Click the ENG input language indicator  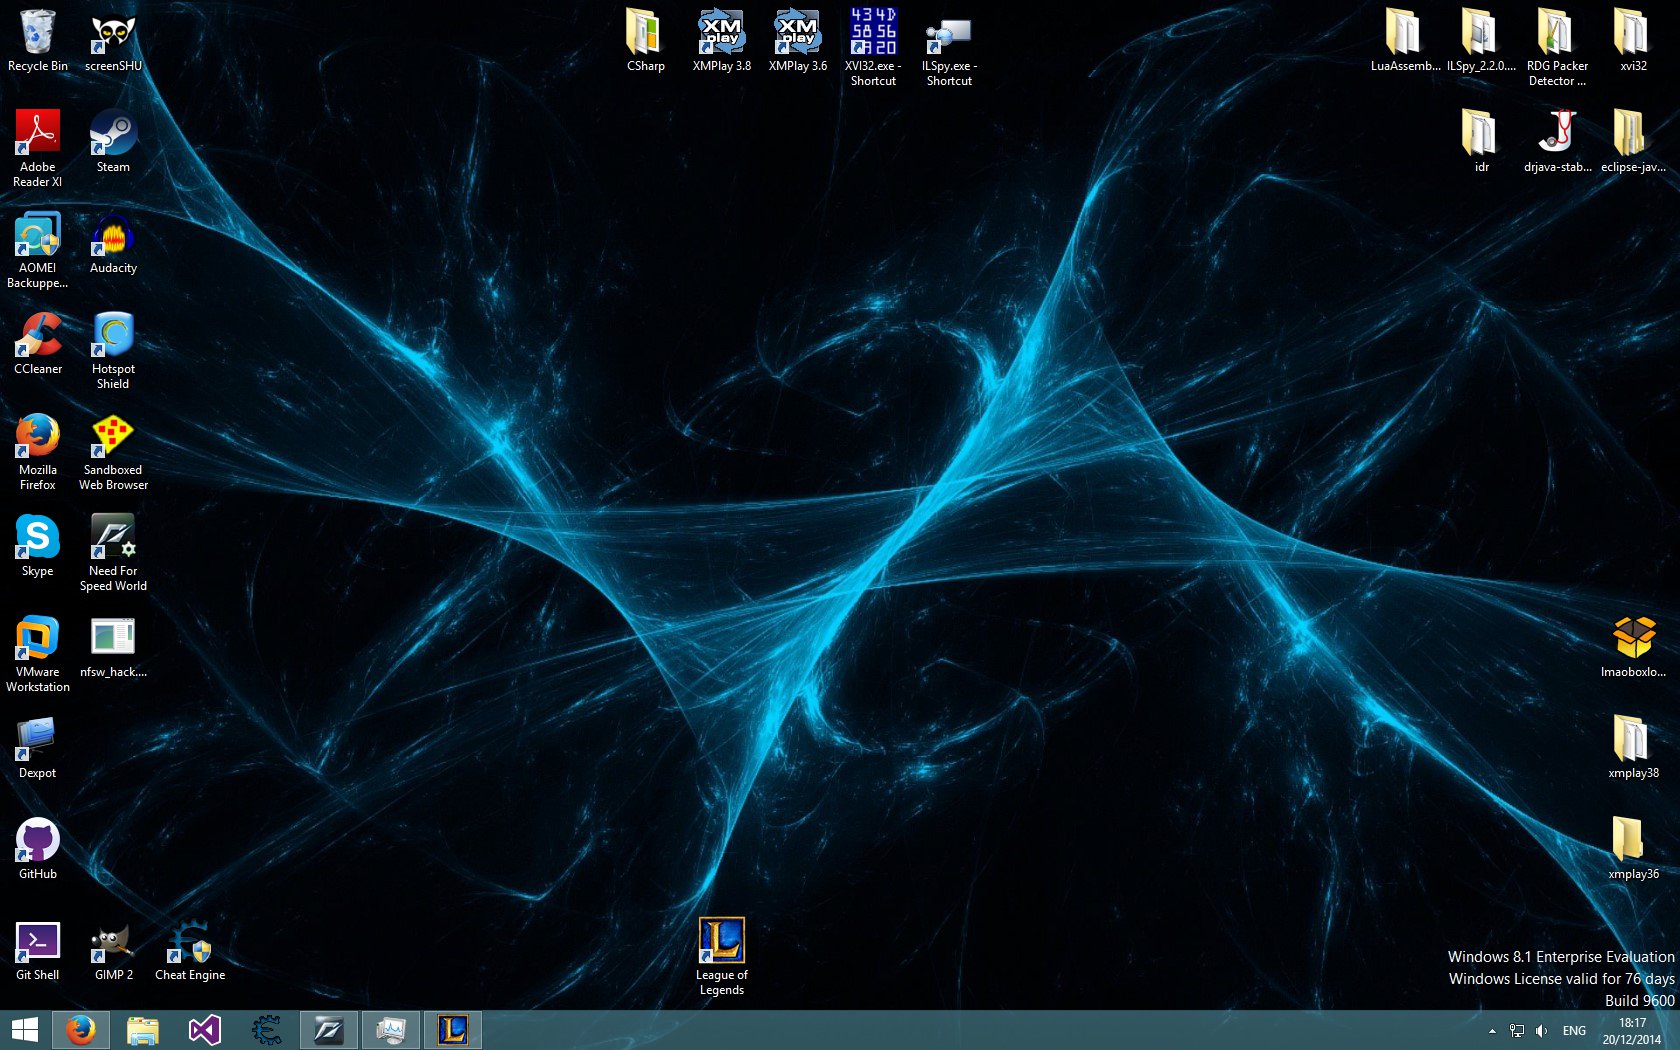click(x=1574, y=1031)
